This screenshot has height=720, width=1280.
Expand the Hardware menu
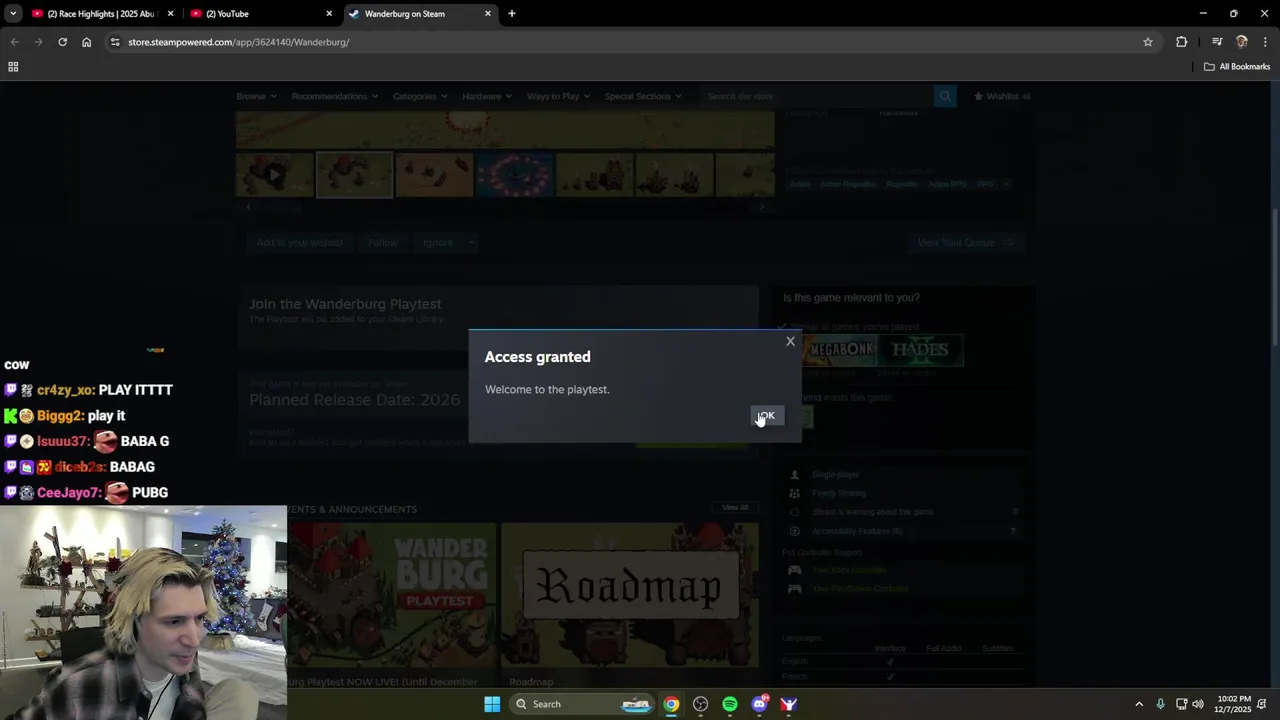(x=487, y=96)
